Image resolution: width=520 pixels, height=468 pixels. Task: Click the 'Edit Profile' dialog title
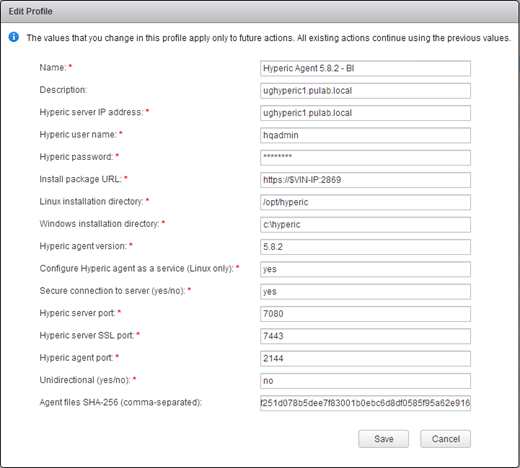(x=30, y=11)
